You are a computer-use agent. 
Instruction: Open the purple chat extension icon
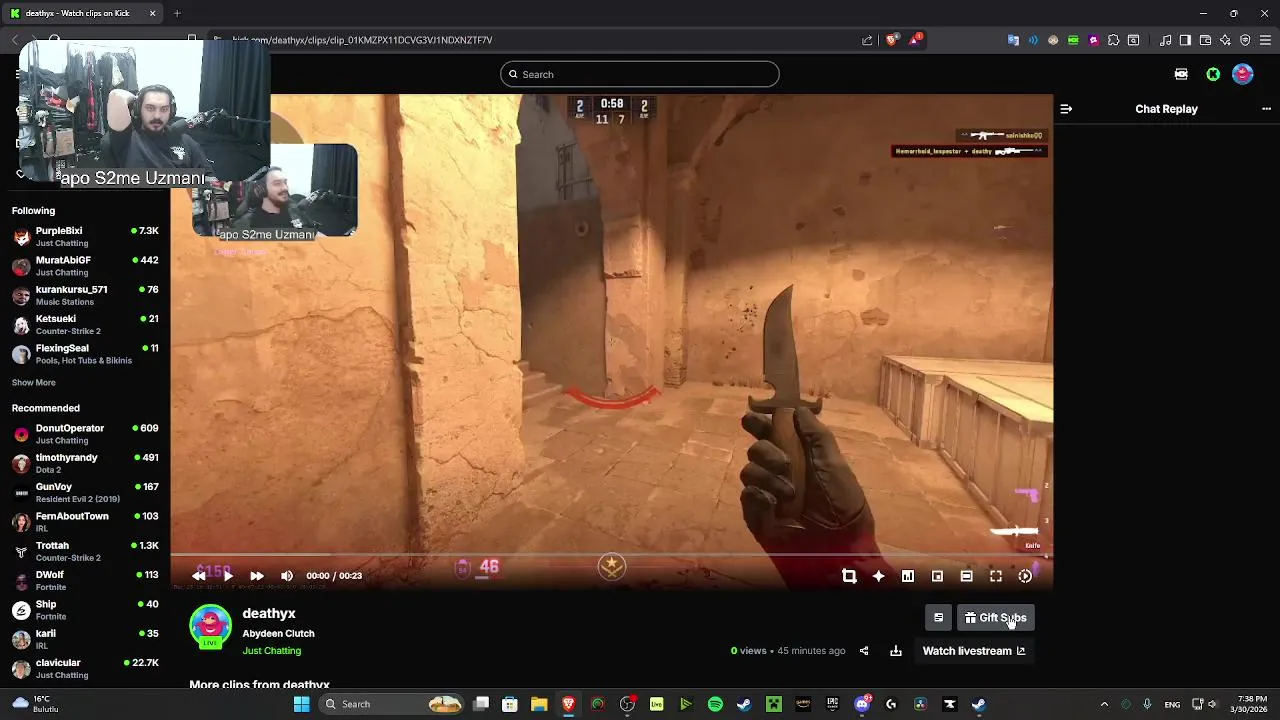(1093, 40)
